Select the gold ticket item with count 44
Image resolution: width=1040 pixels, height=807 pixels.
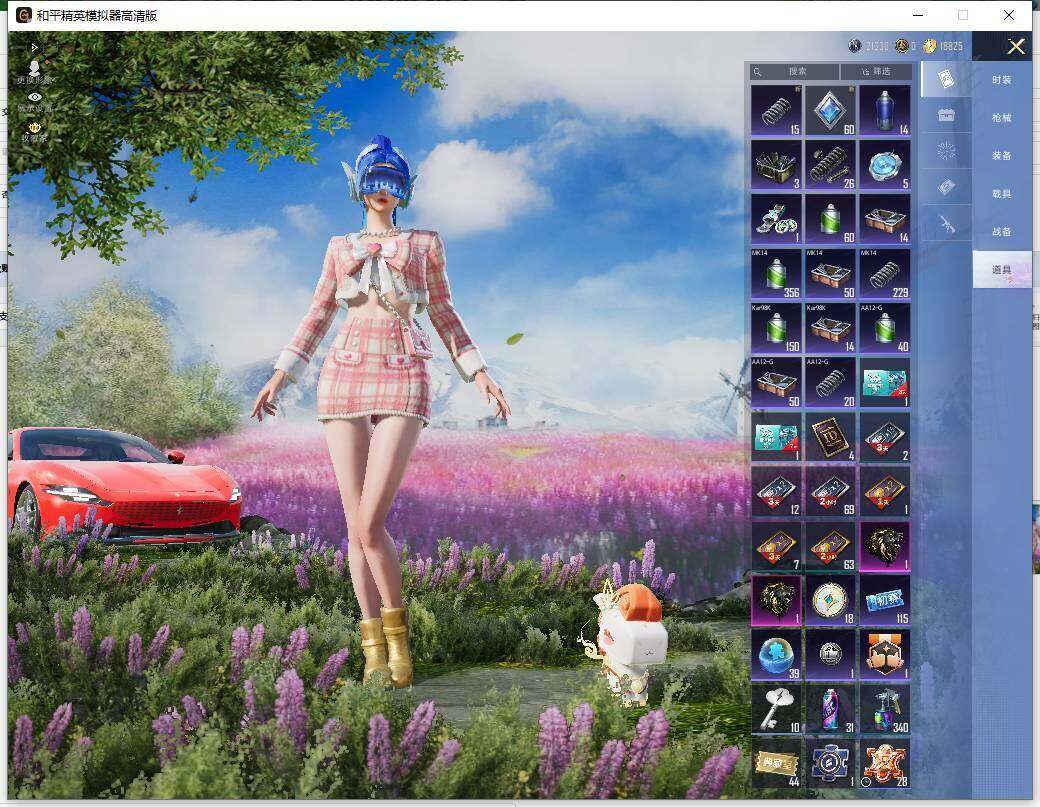coord(776,764)
